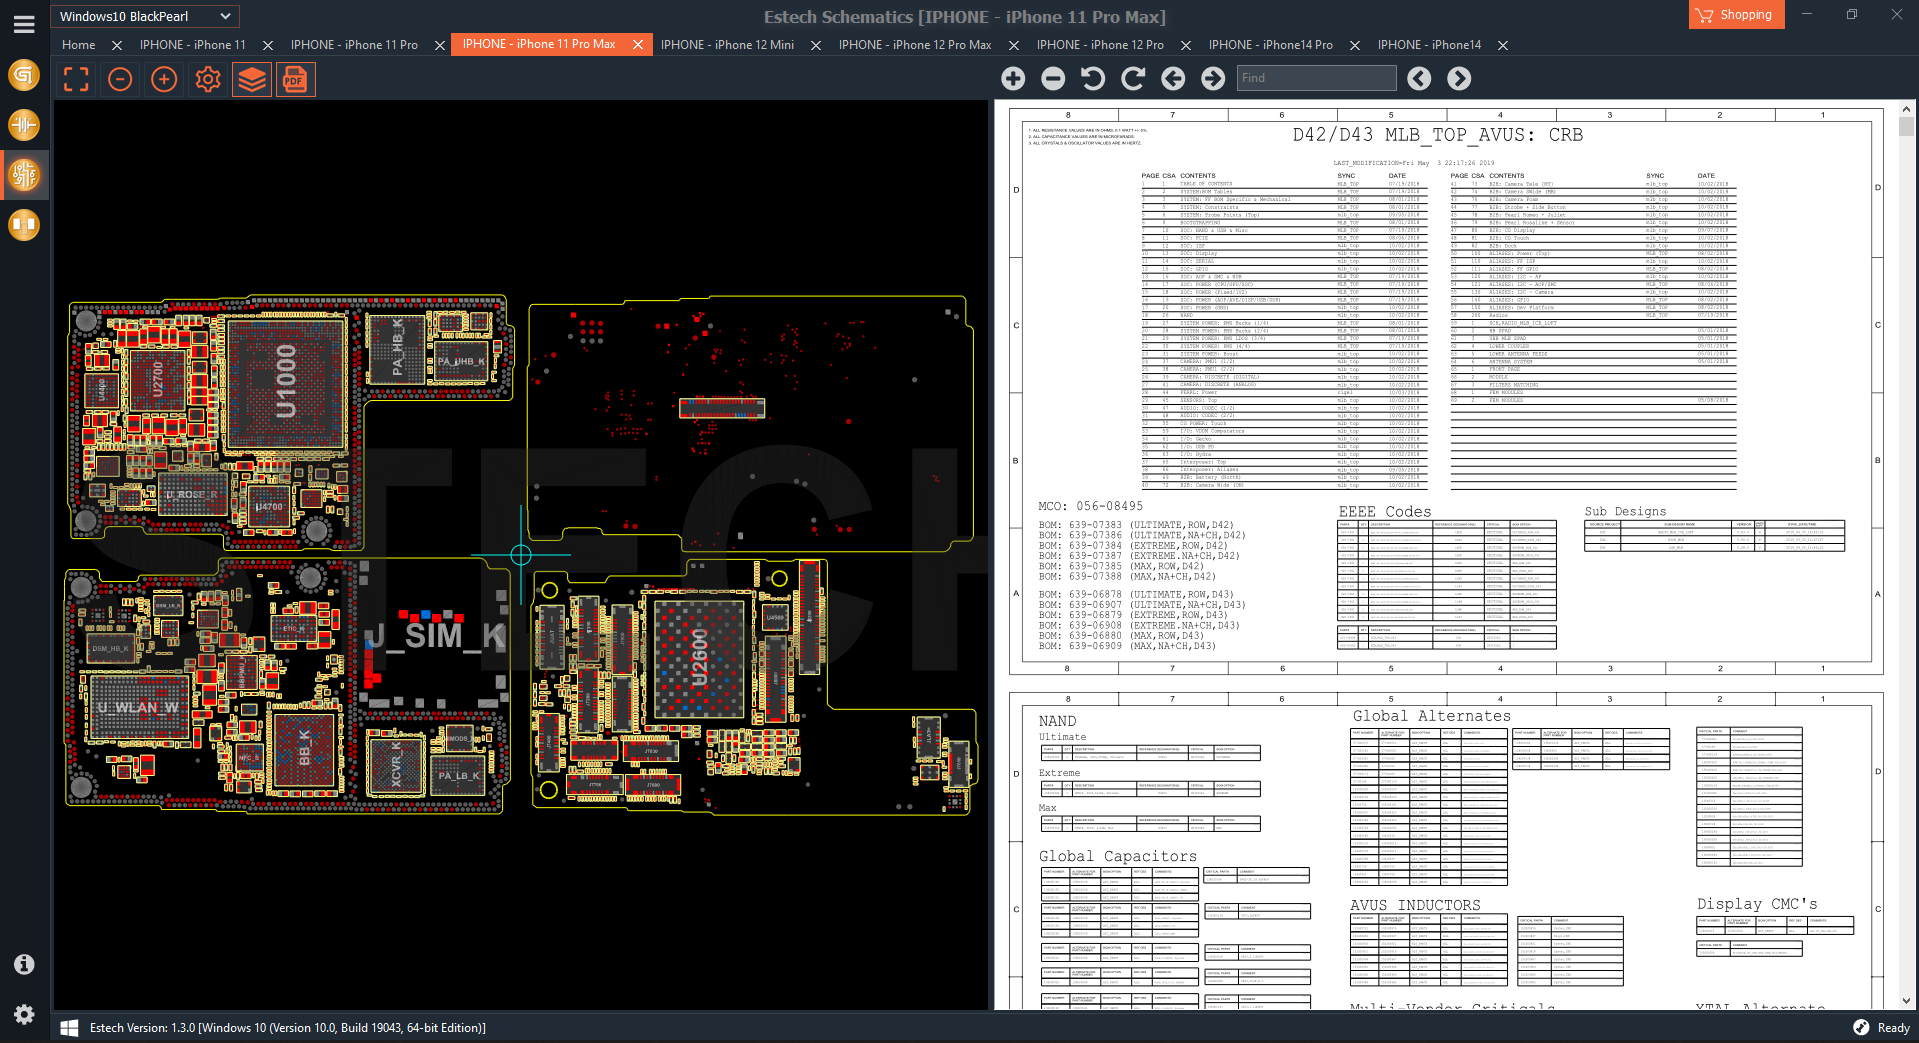Close the iPhone14 tab
The width and height of the screenshot is (1919, 1043).
pyautogui.click(x=1503, y=45)
